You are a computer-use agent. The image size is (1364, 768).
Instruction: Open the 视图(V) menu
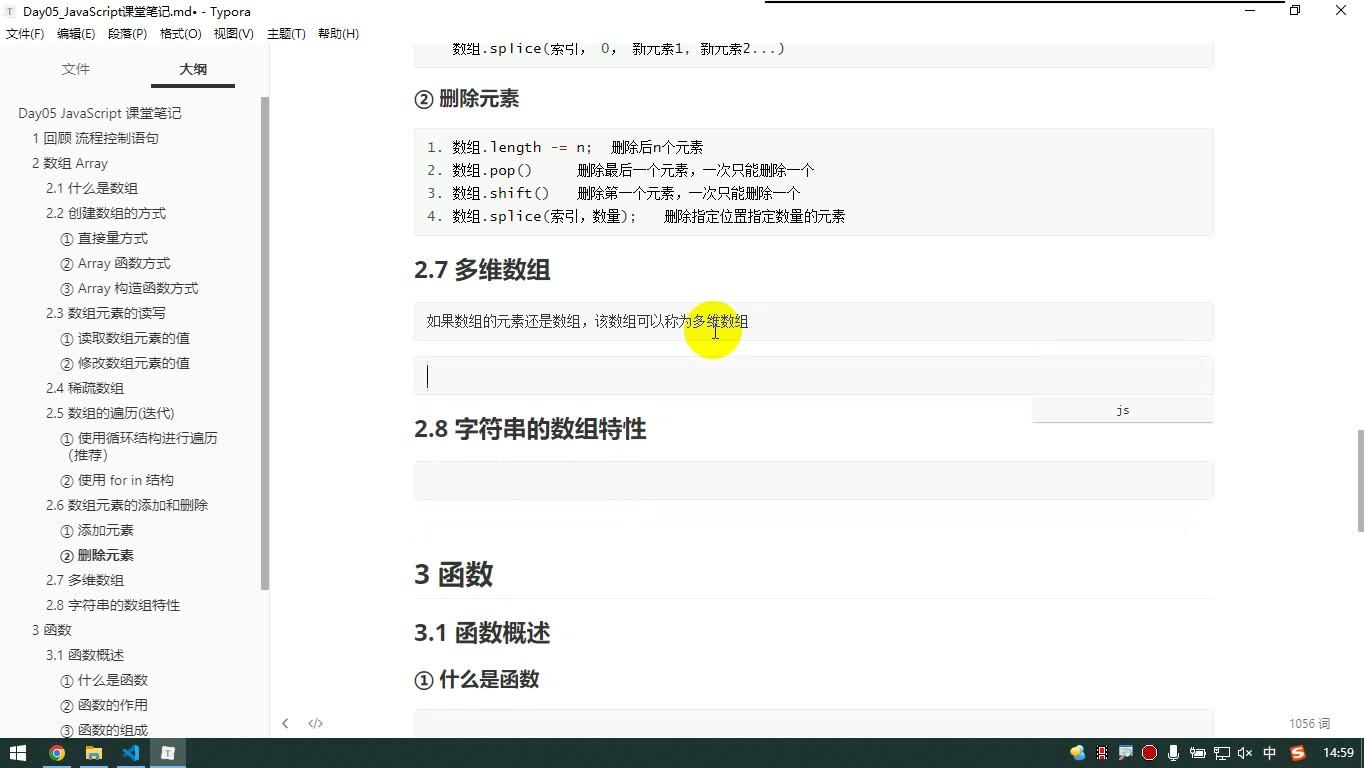pyautogui.click(x=234, y=34)
